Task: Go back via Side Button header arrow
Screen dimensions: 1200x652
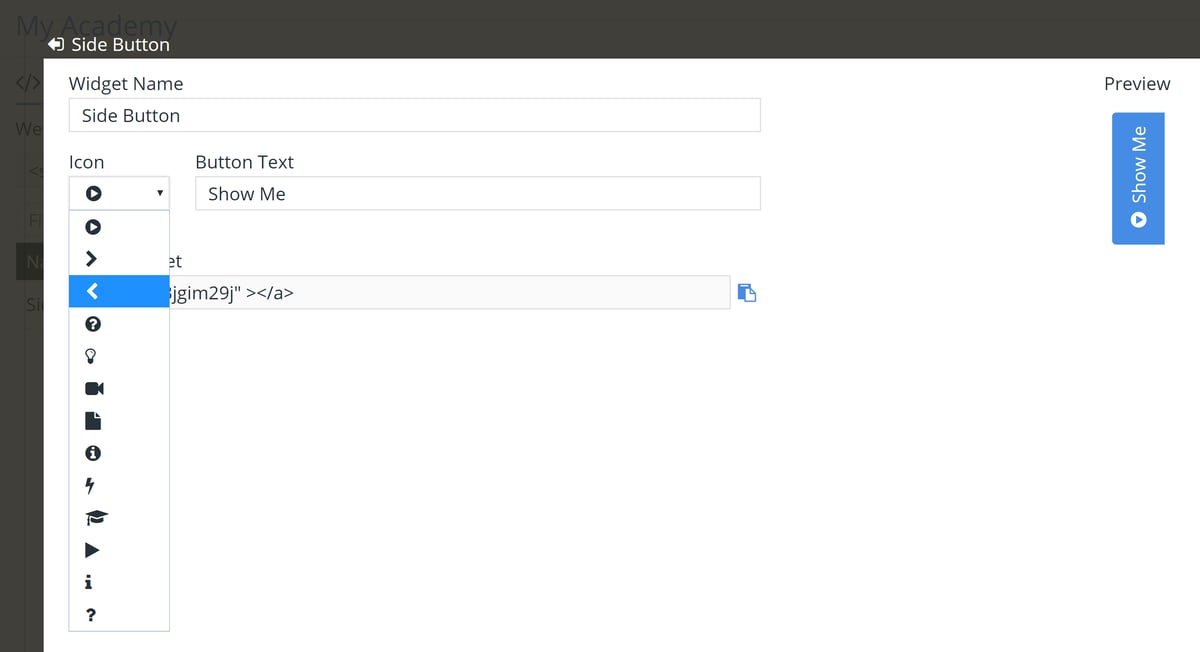Action: (56, 44)
